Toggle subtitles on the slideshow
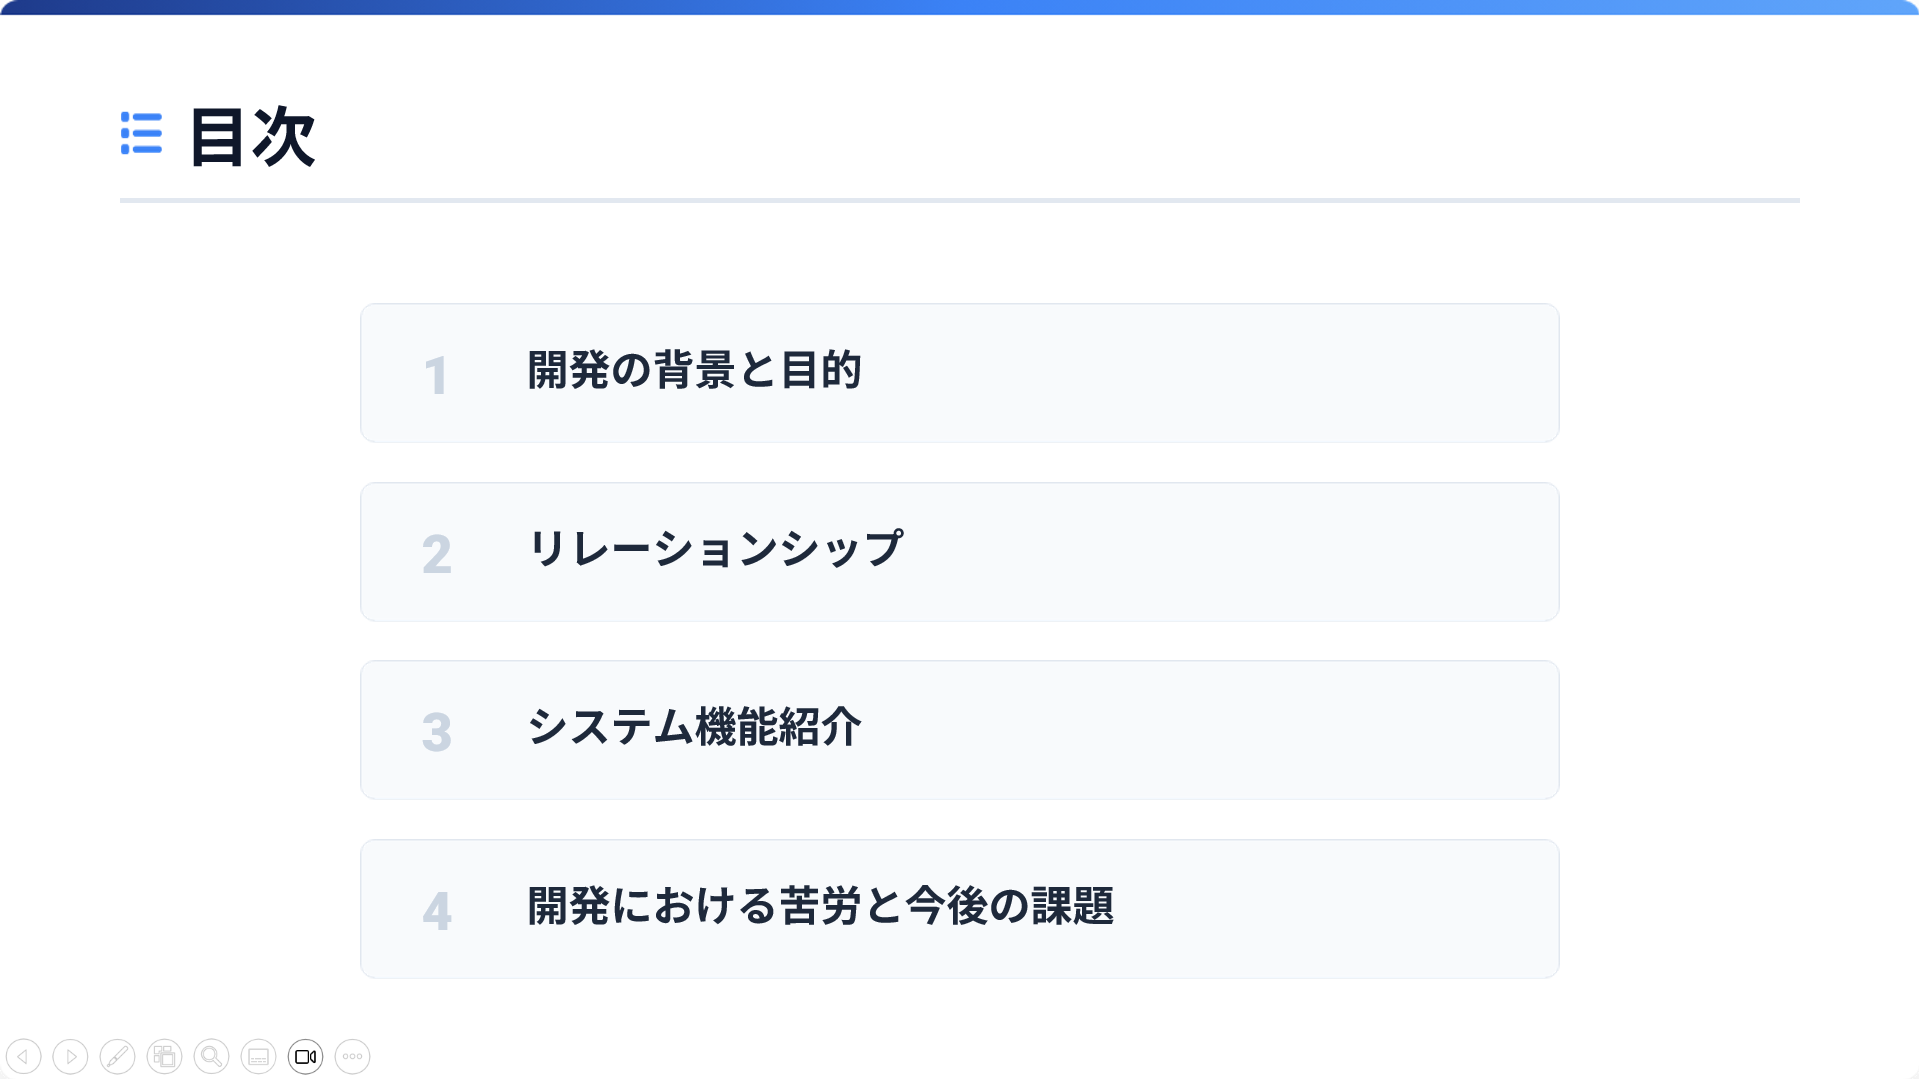 click(x=258, y=1056)
